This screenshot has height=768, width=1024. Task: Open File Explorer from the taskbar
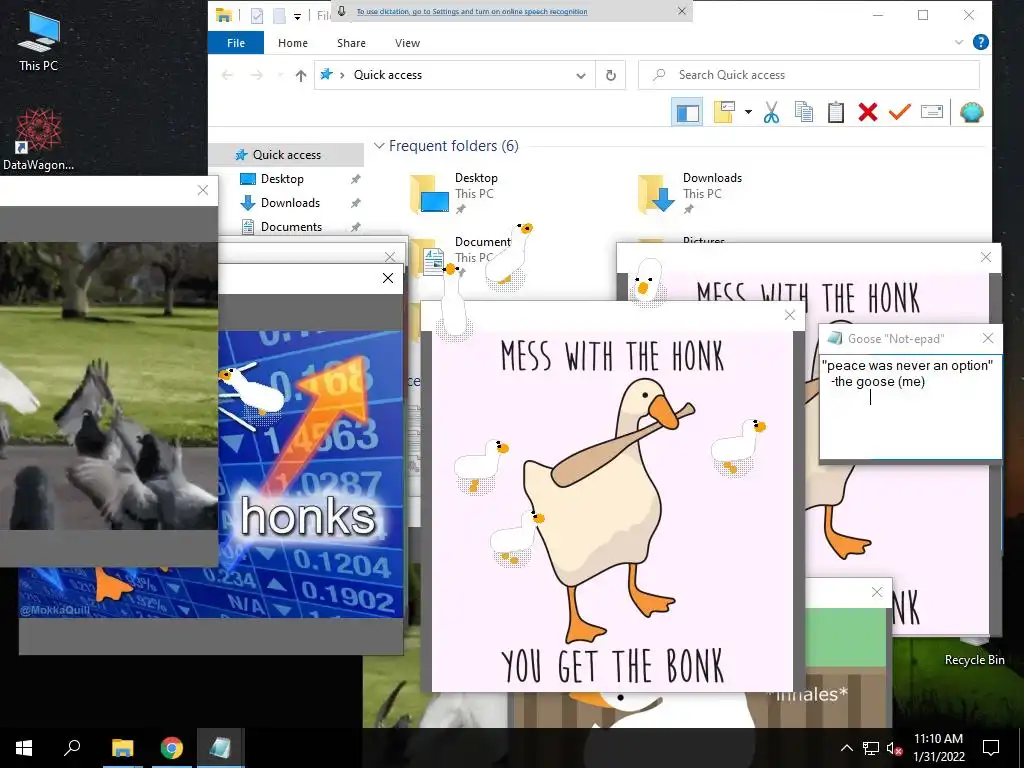(122, 748)
